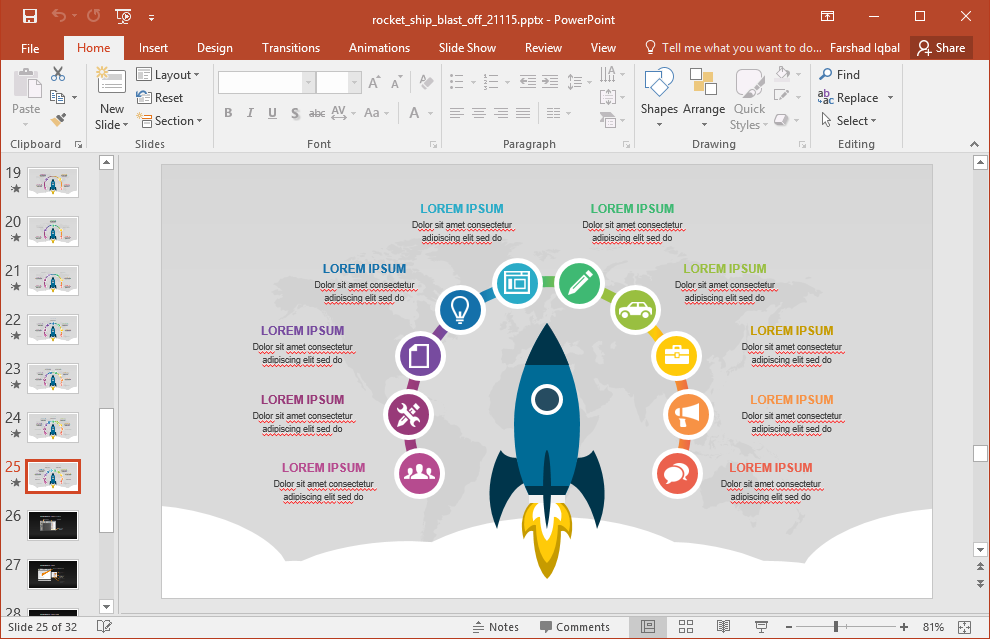Click the Arrange objects icon
Viewport: 990px width, 639px height.
point(704,98)
